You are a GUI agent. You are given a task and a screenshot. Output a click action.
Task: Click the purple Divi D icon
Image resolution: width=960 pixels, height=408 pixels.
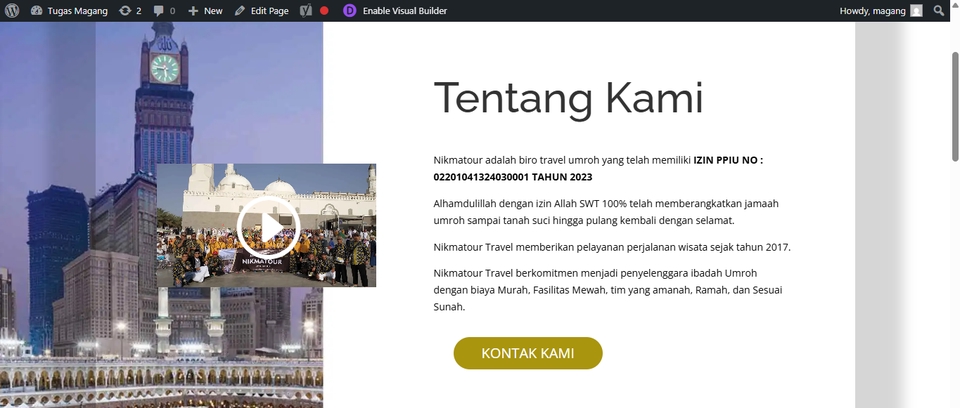350,10
